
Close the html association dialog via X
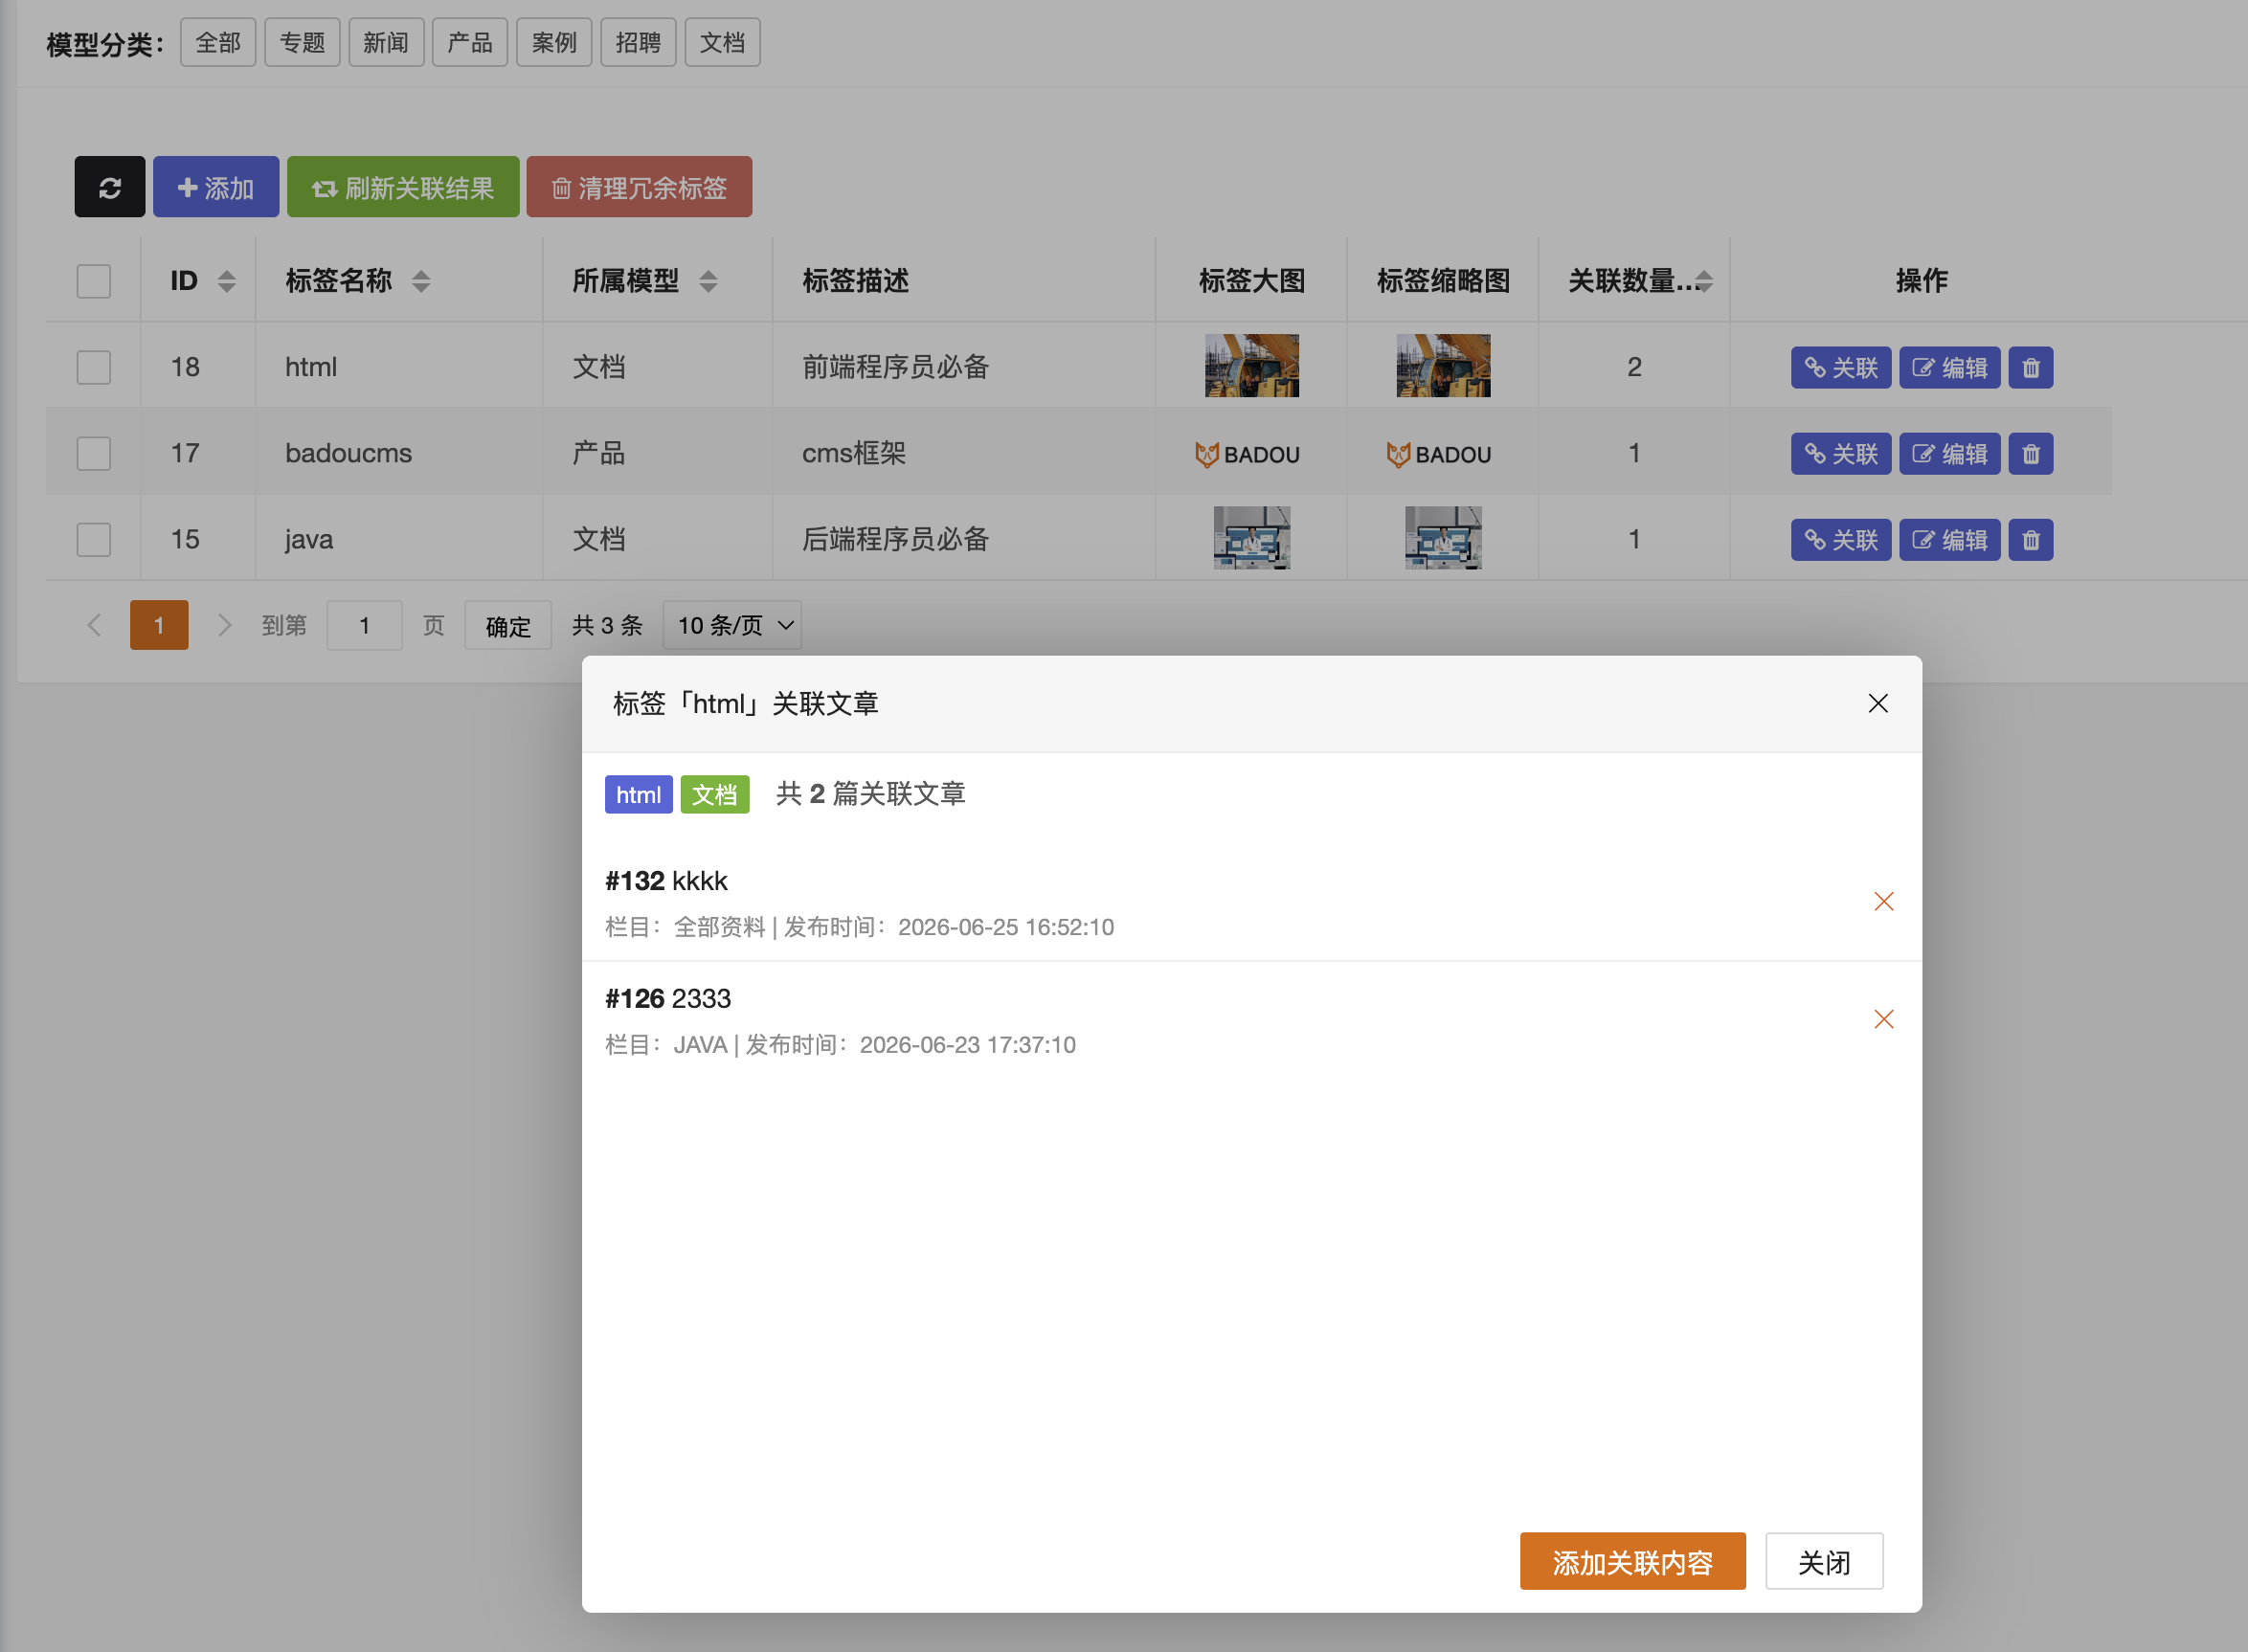point(1877,704)
